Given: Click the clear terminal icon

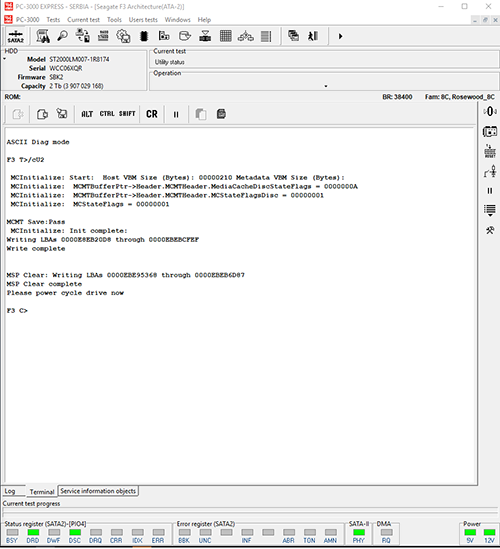Looking at the screenshot, I should 62,114.
